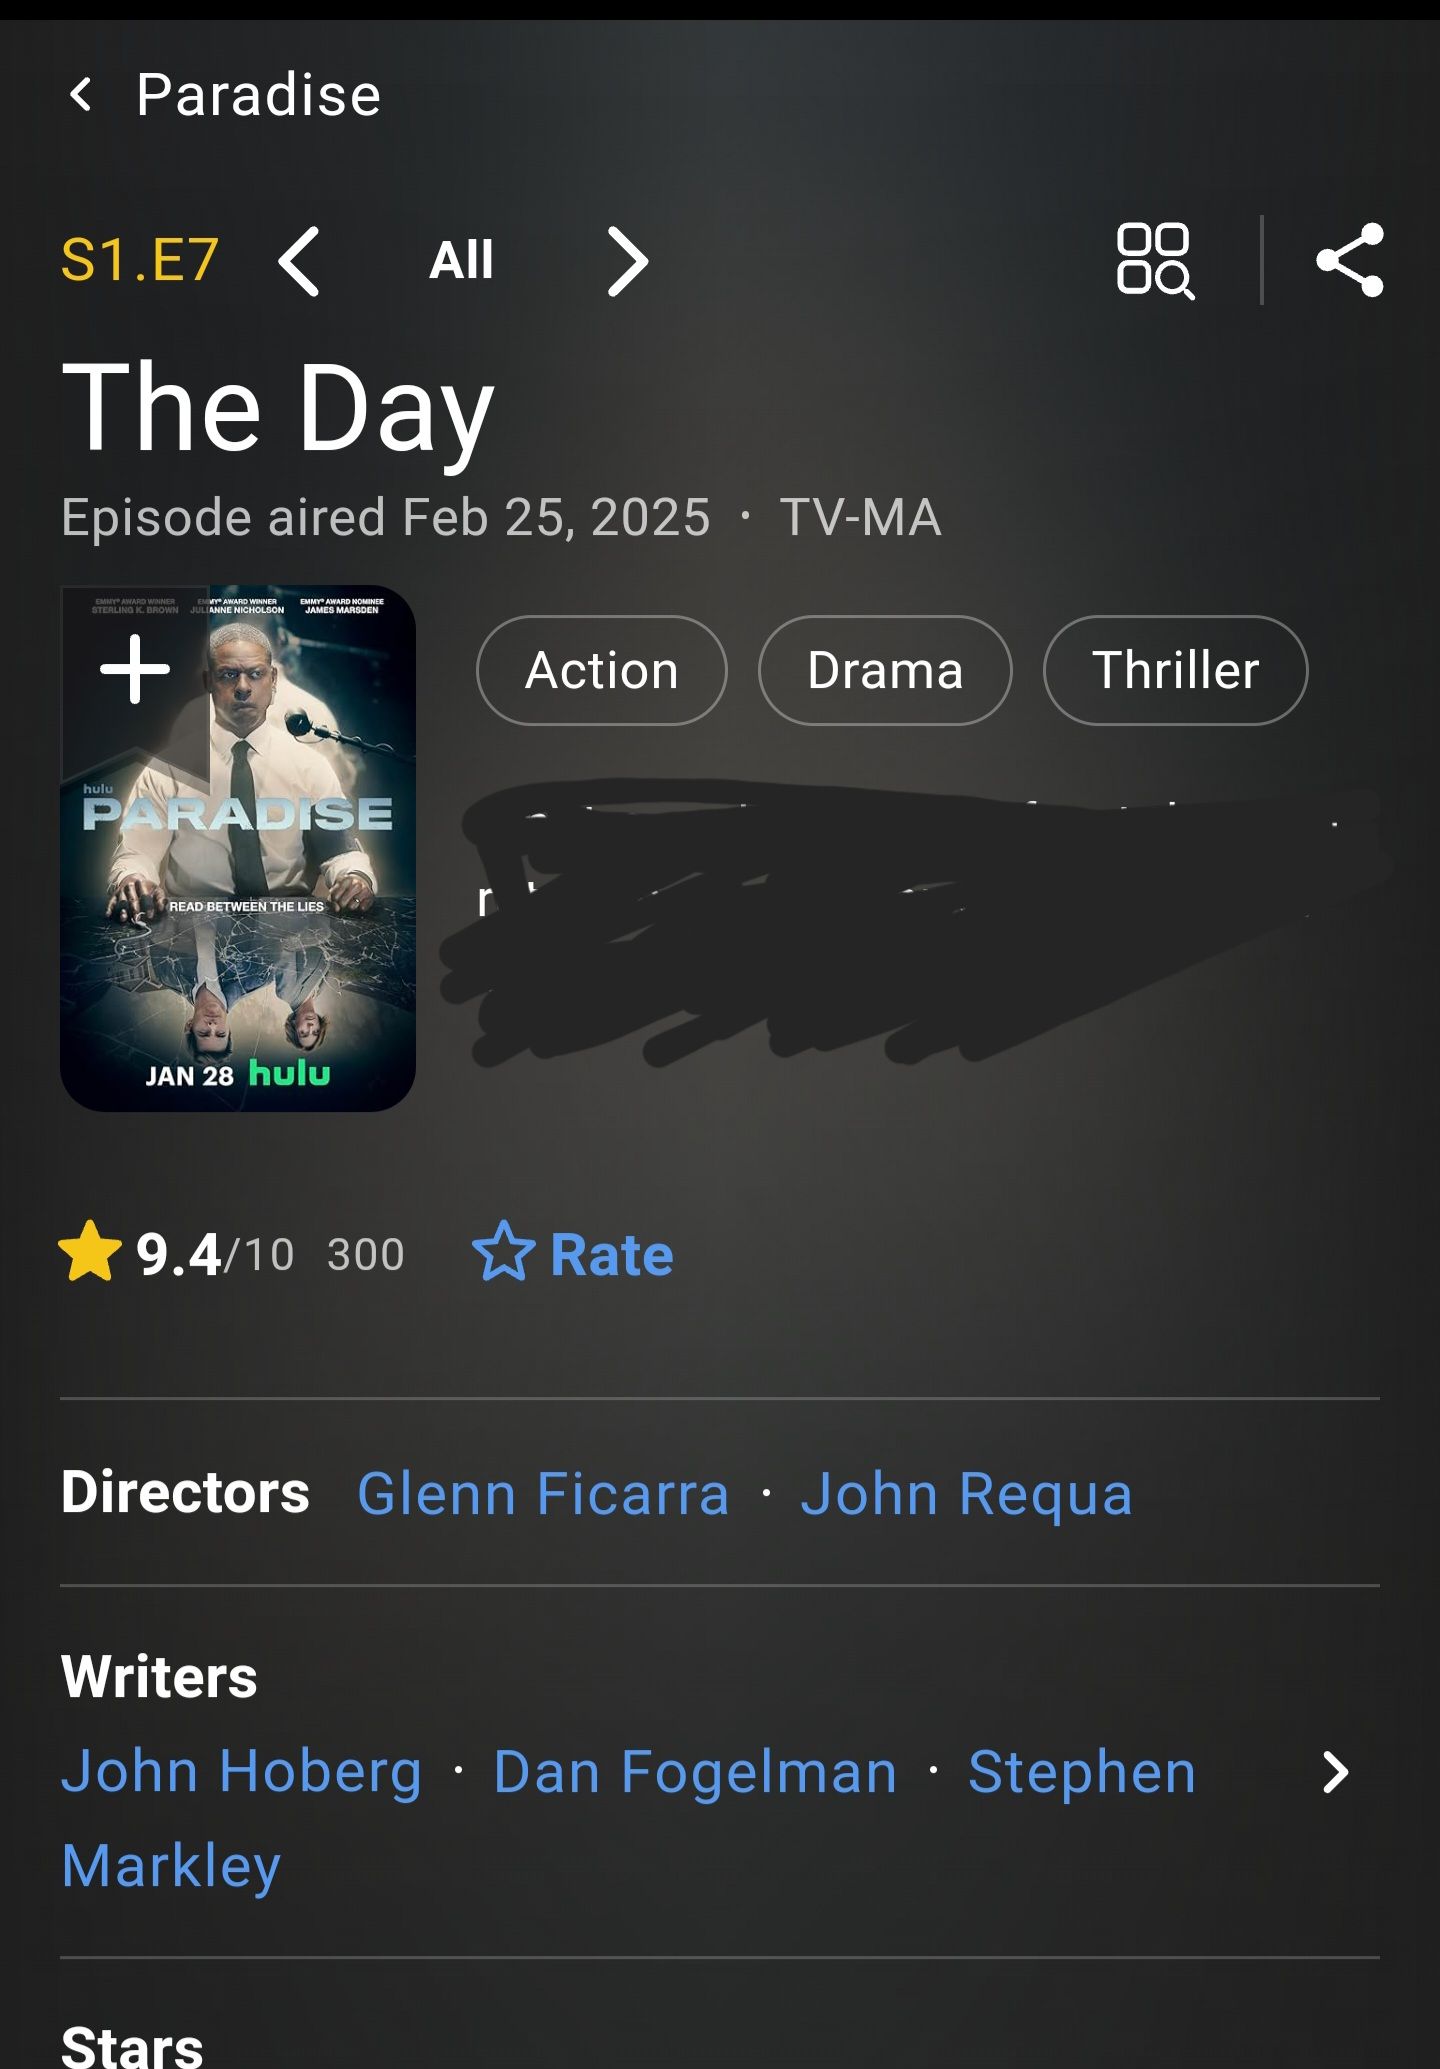This screenshot has height=2069, width=1440.
Task: Tap the S1.E7 episode label
Action: click(x=140, y=261)
